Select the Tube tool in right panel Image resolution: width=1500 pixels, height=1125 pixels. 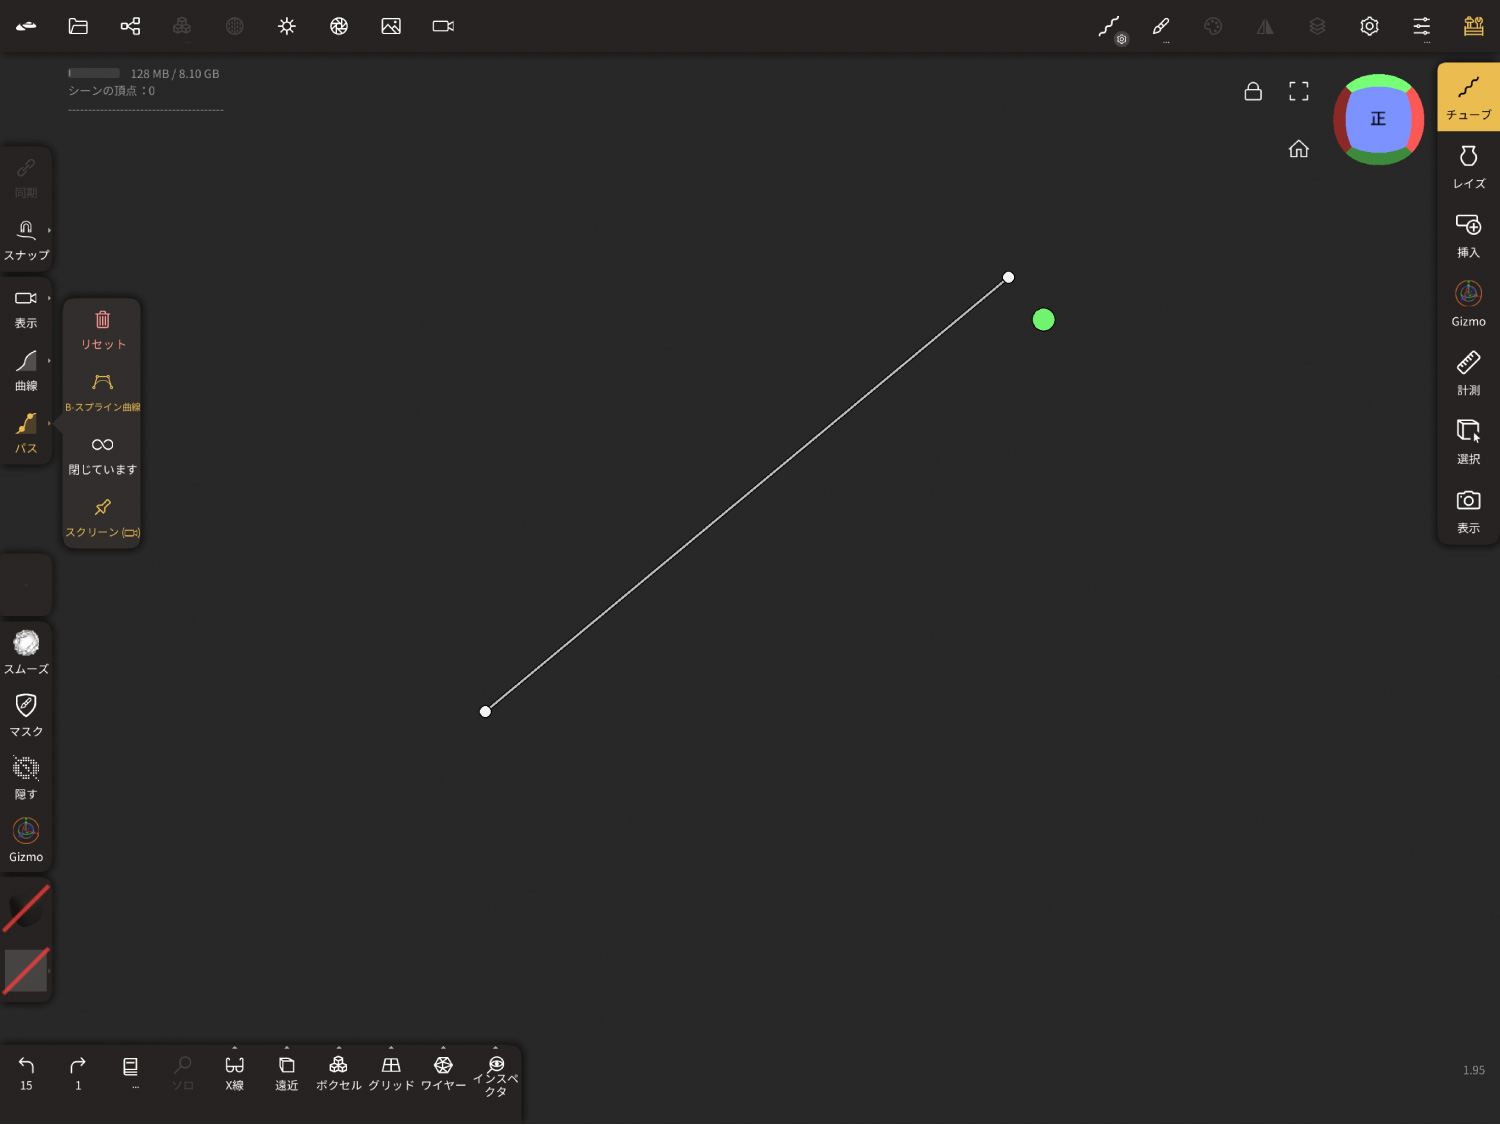[1468, 98]
